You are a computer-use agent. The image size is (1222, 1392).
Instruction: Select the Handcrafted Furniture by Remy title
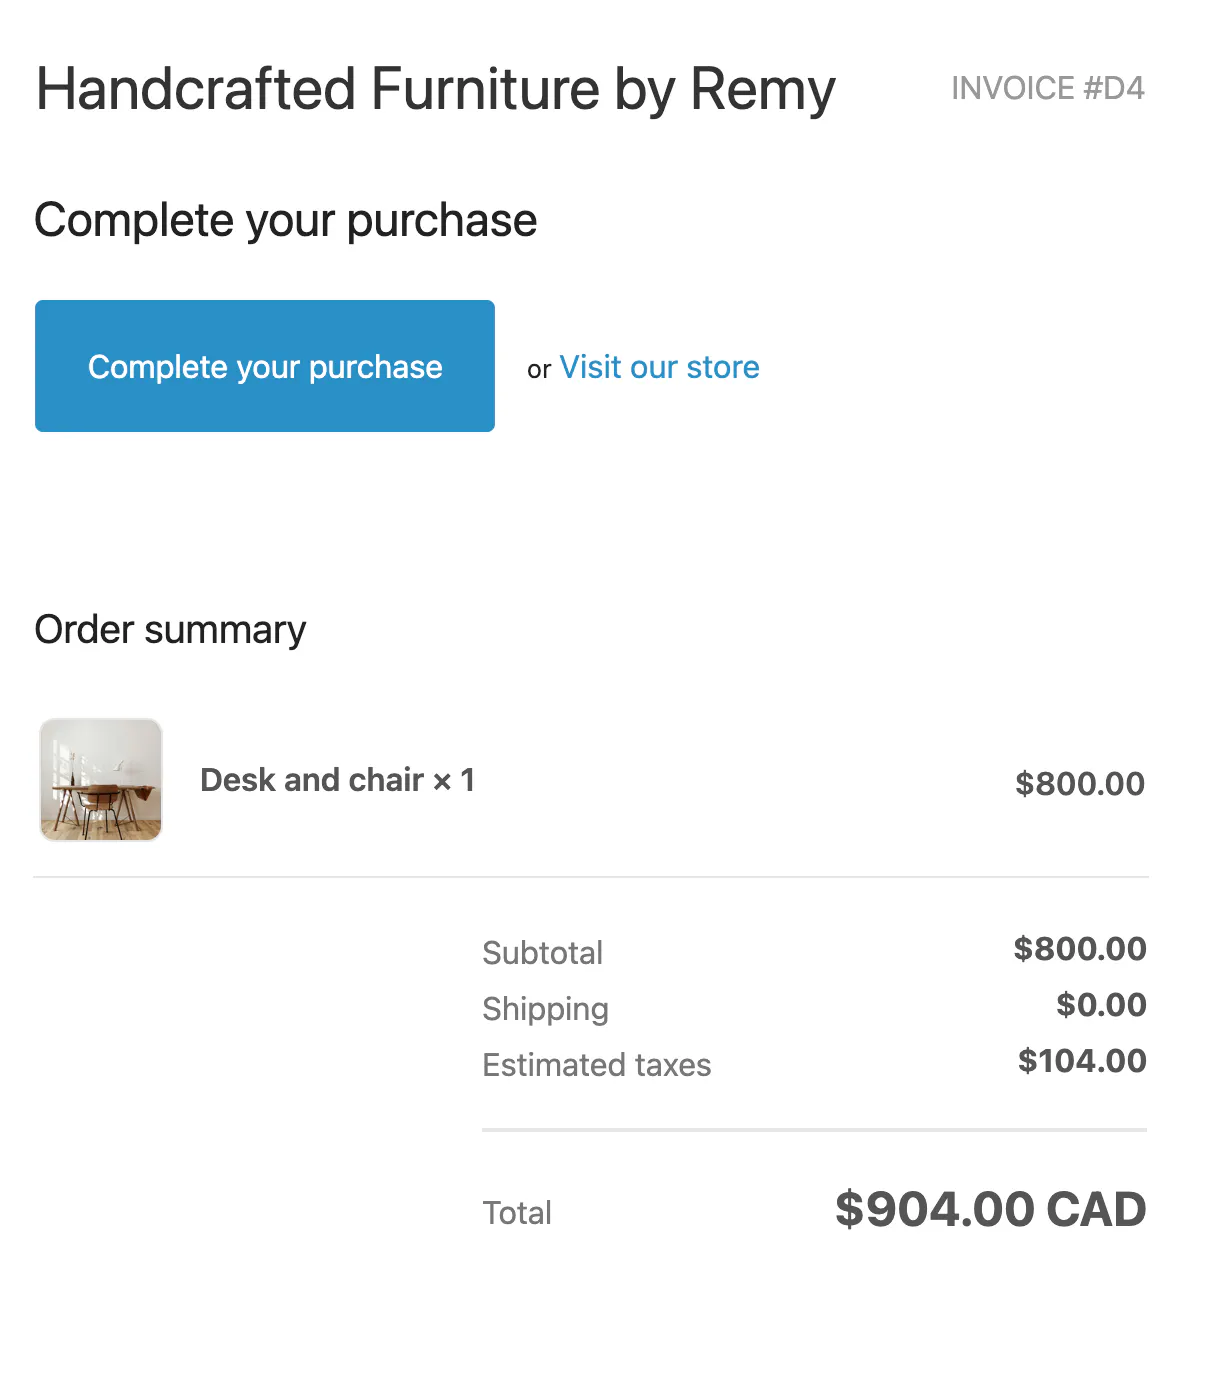434,89
